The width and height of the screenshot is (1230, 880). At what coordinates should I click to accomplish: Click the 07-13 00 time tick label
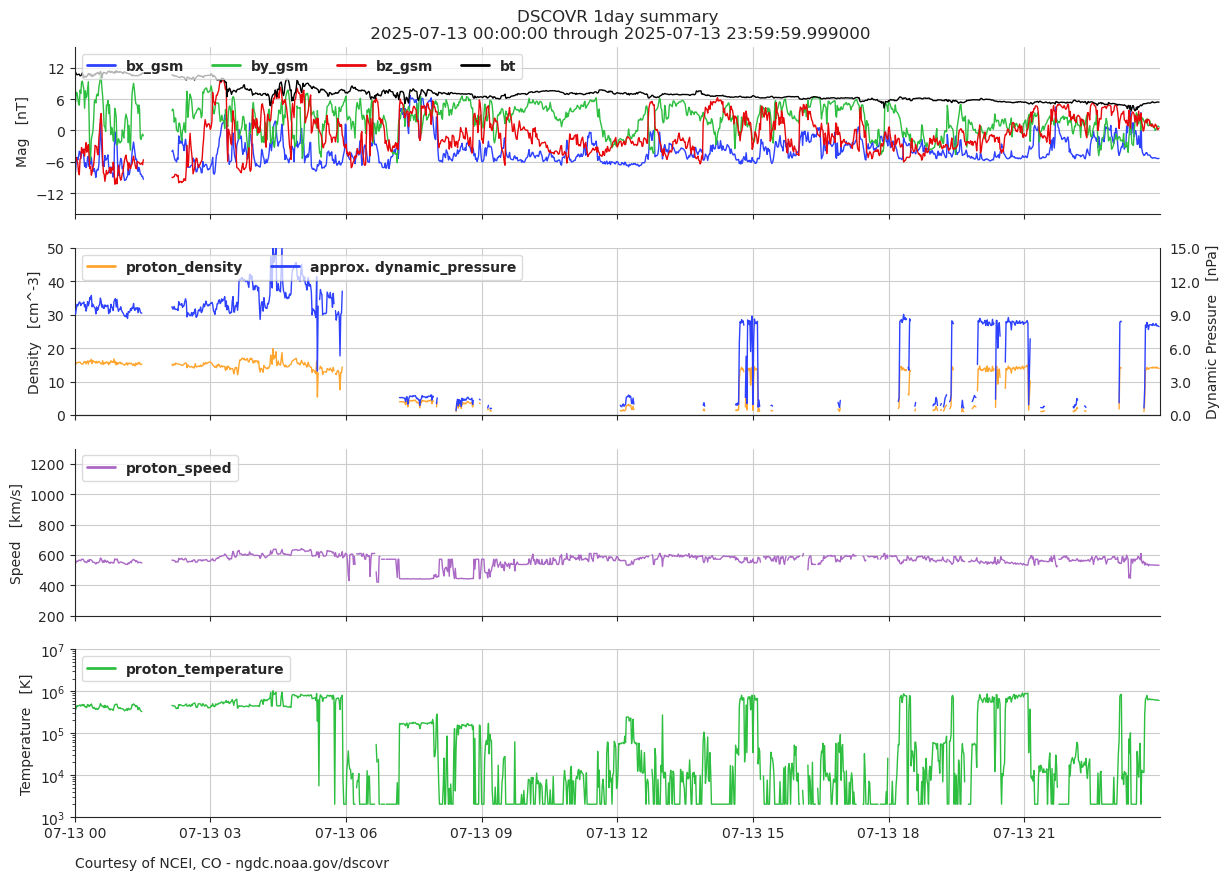pyautogui.click(x=75, y=833)
